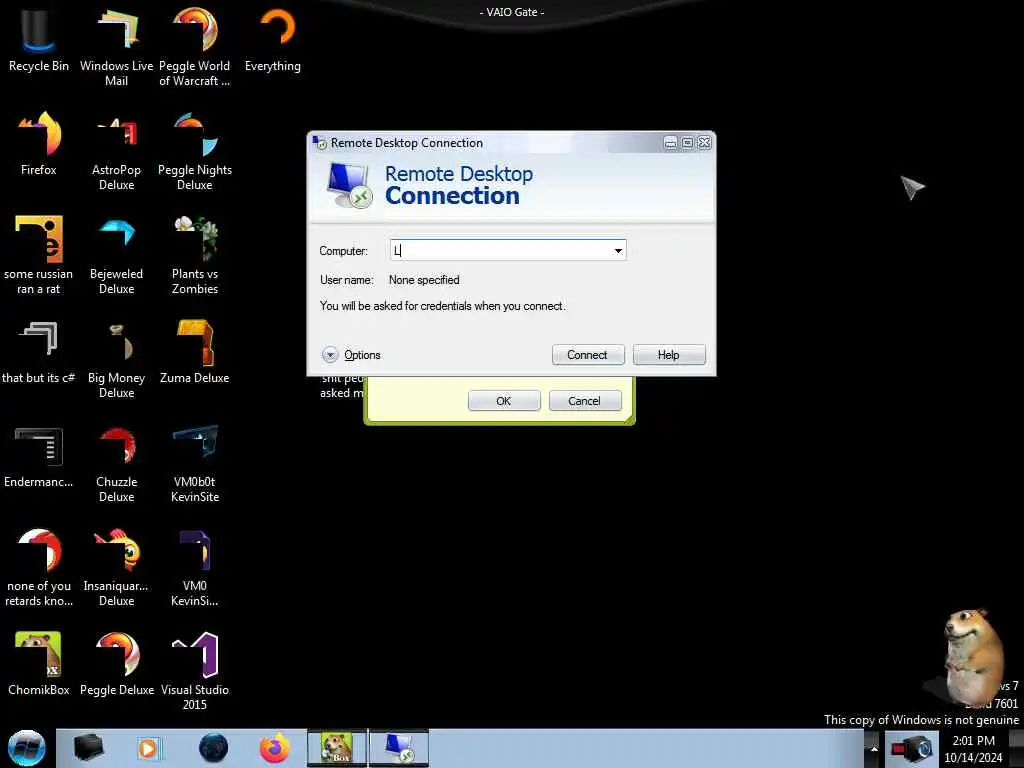The image size is (1024, 768).
Task: Select the VM0b0t KevinSite icon
Action: pos(195,464)
